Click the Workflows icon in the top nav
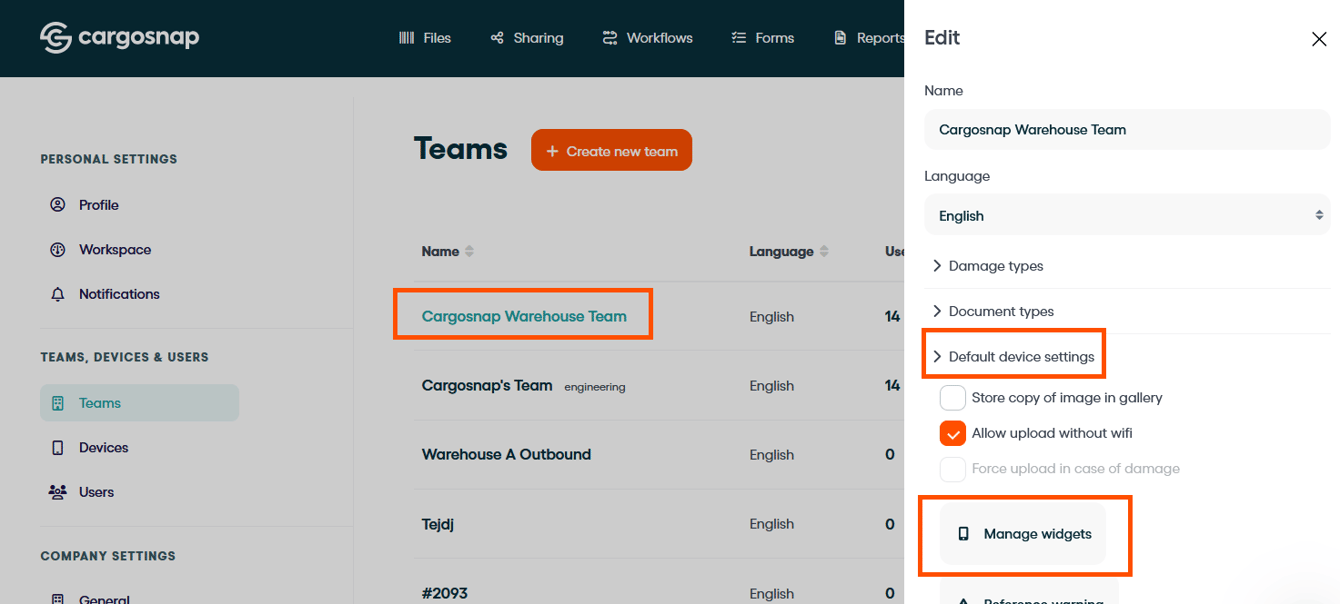 coord(609,37)
